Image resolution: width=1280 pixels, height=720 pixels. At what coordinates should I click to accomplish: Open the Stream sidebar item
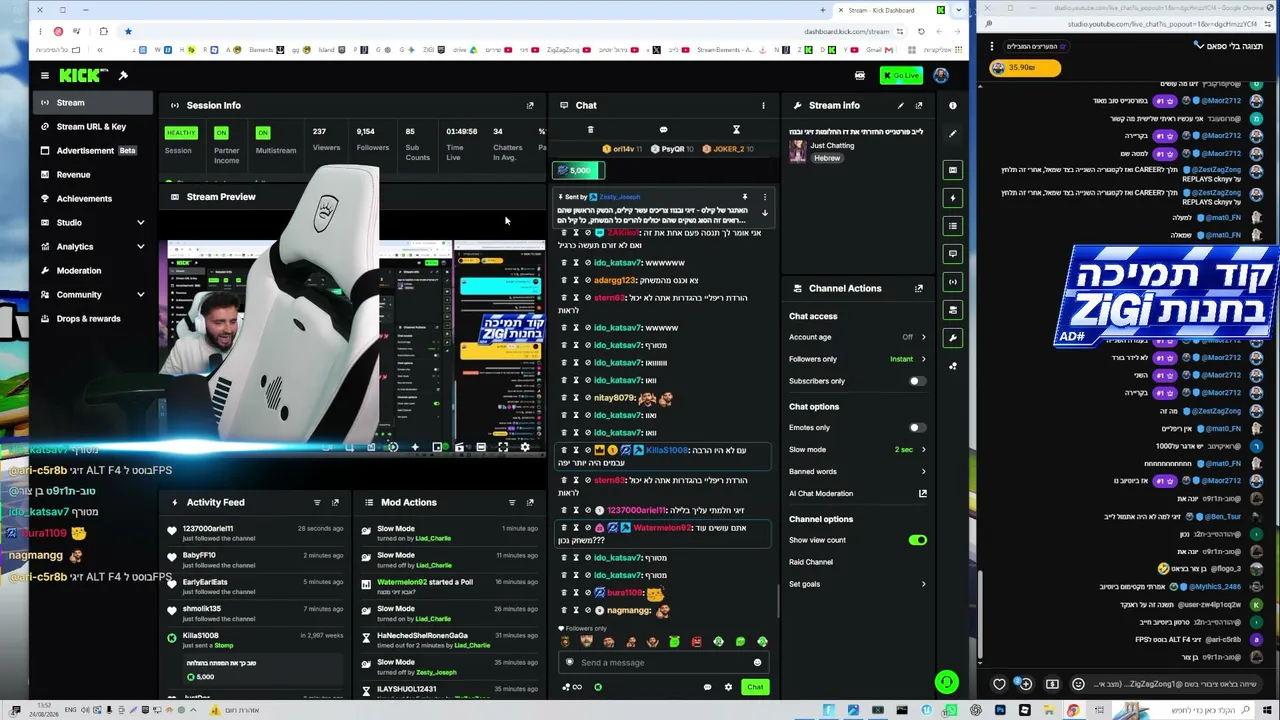[94, 102]
